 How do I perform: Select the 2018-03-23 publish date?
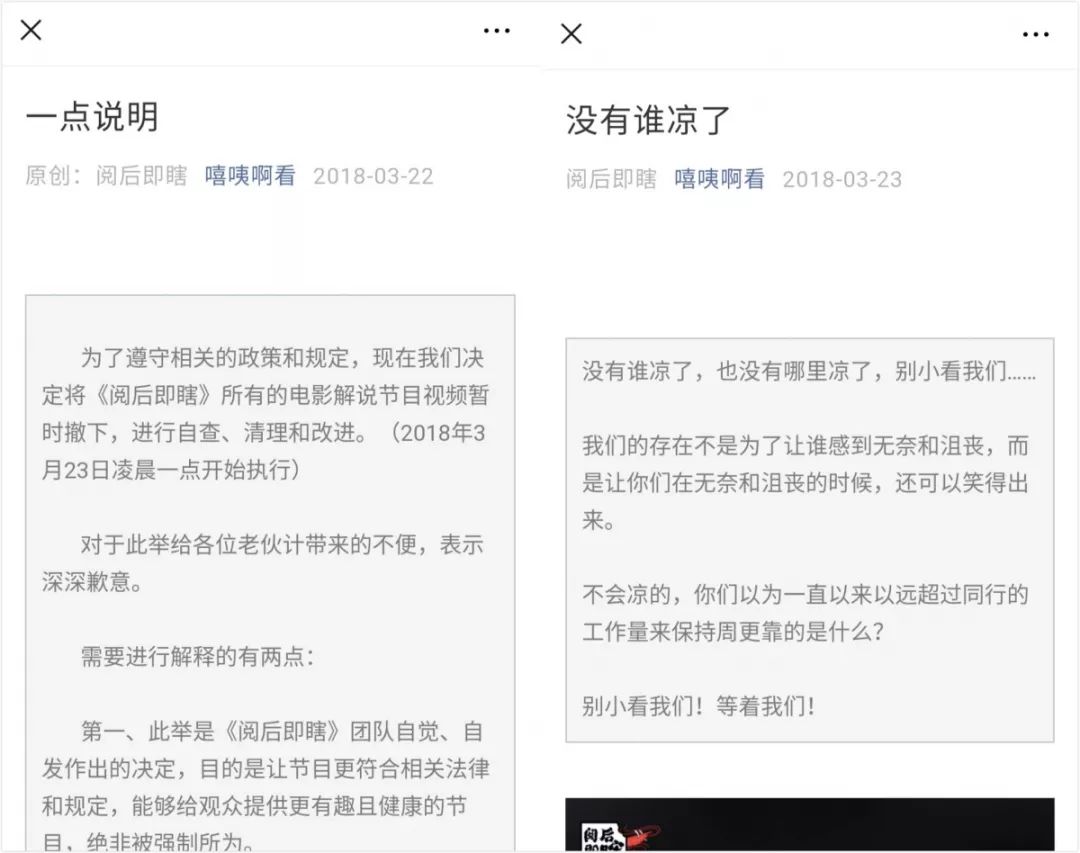tap(842, 180)
